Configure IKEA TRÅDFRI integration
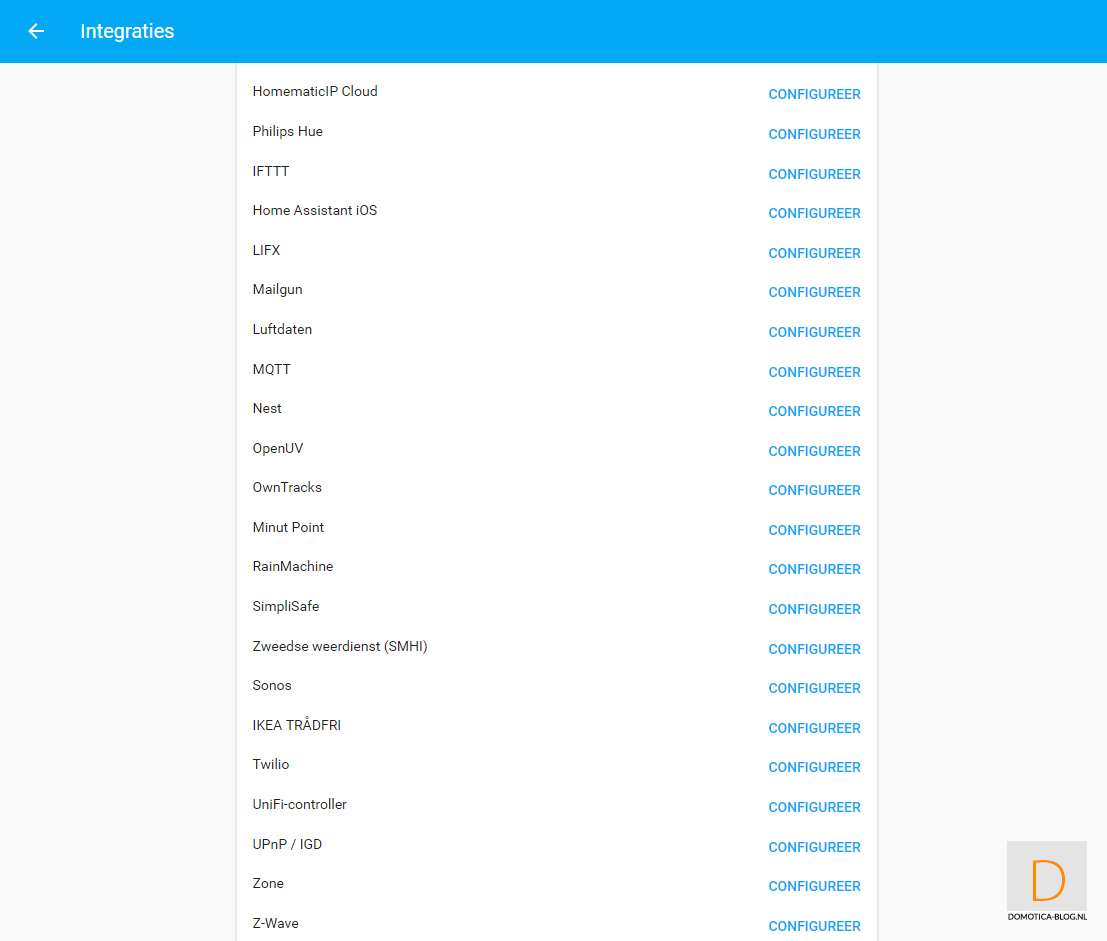This screenshot has height=941, width=1107. tap(814, 728)
